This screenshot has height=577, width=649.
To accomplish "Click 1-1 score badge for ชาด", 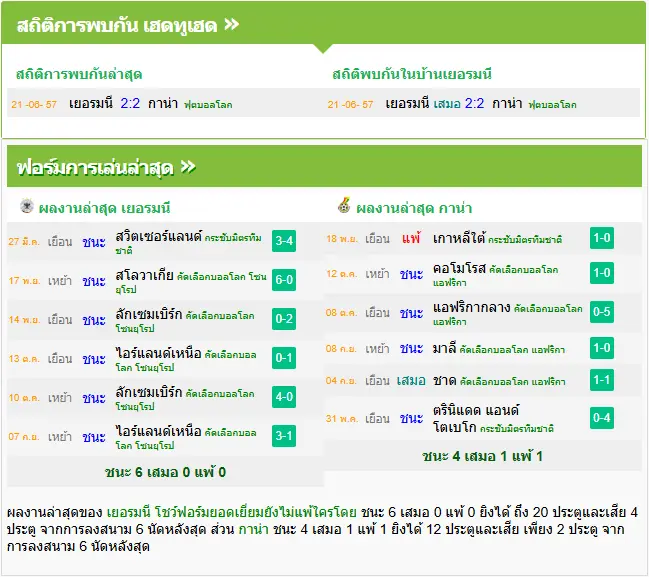I will (x=601, y=380).
